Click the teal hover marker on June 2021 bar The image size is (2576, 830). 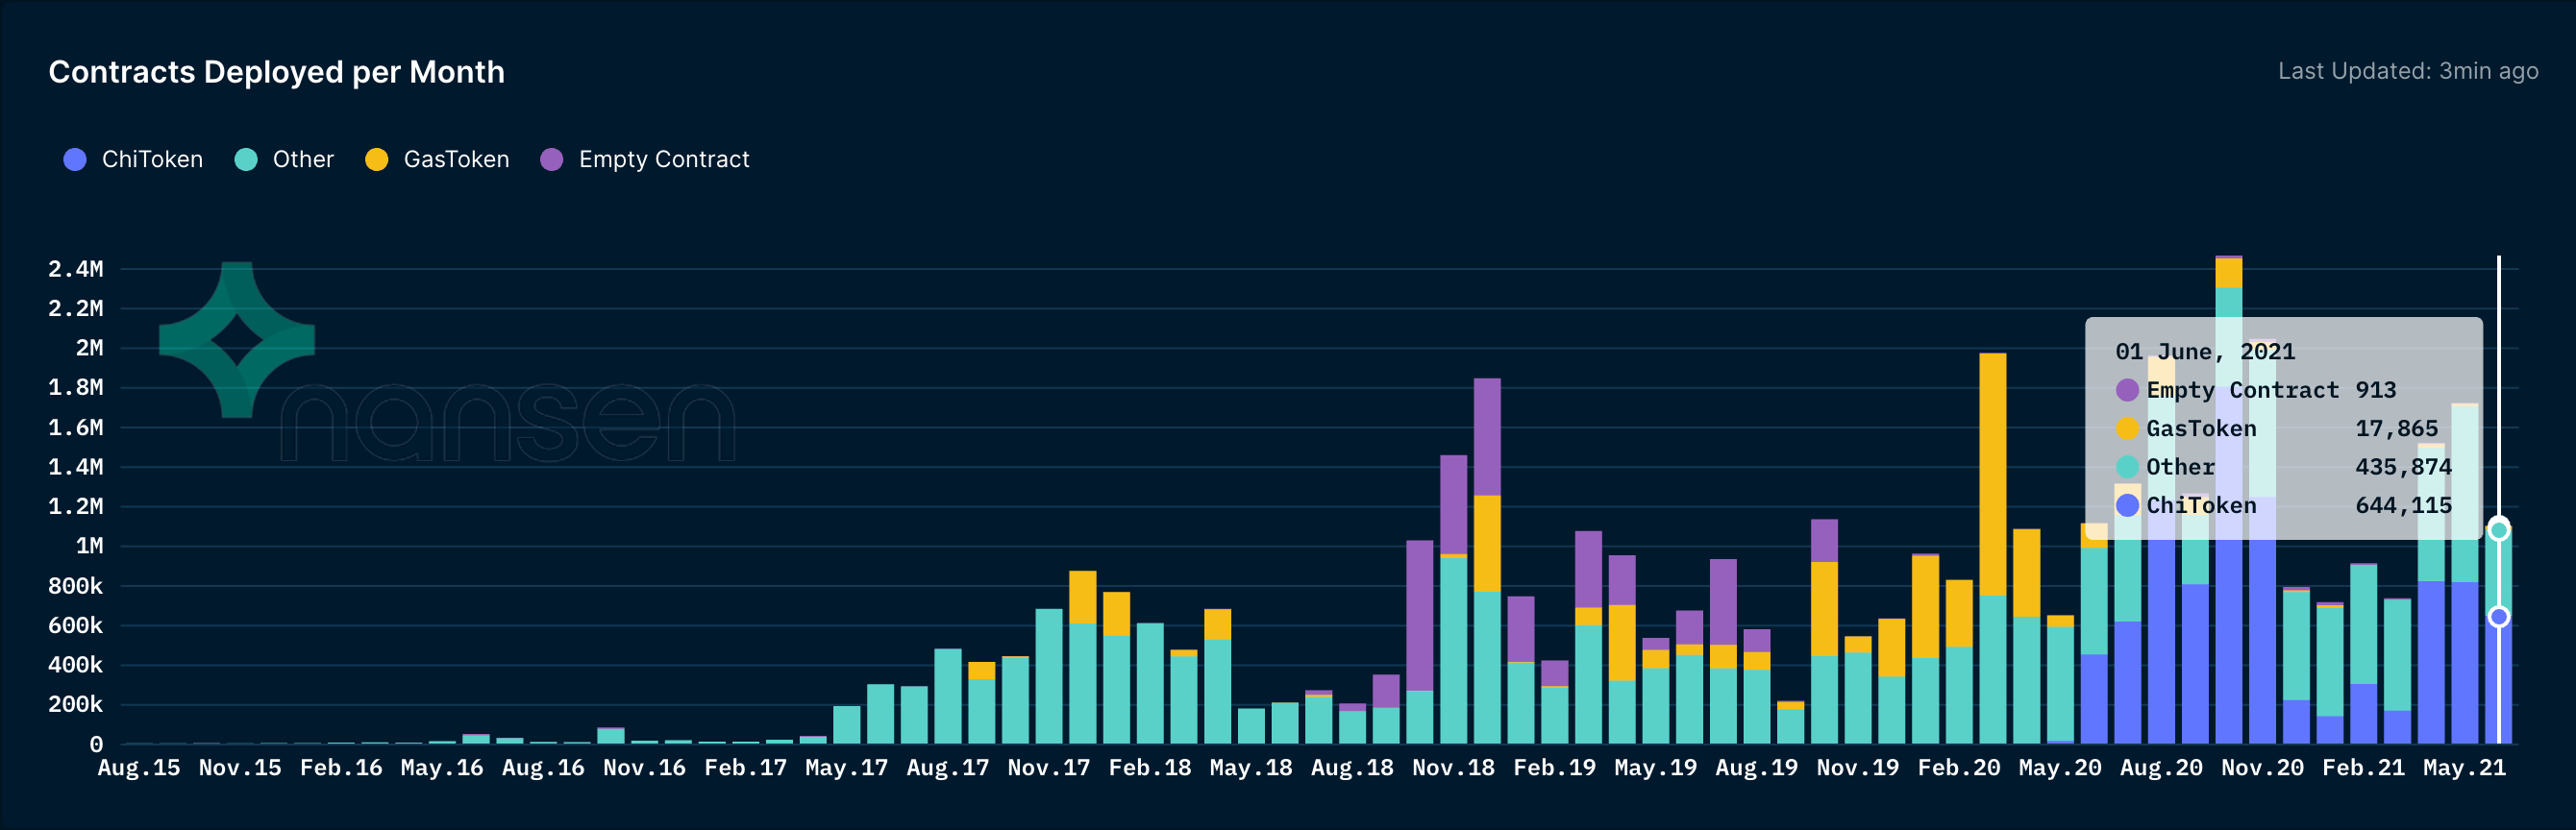click(x=2498, y=530)
